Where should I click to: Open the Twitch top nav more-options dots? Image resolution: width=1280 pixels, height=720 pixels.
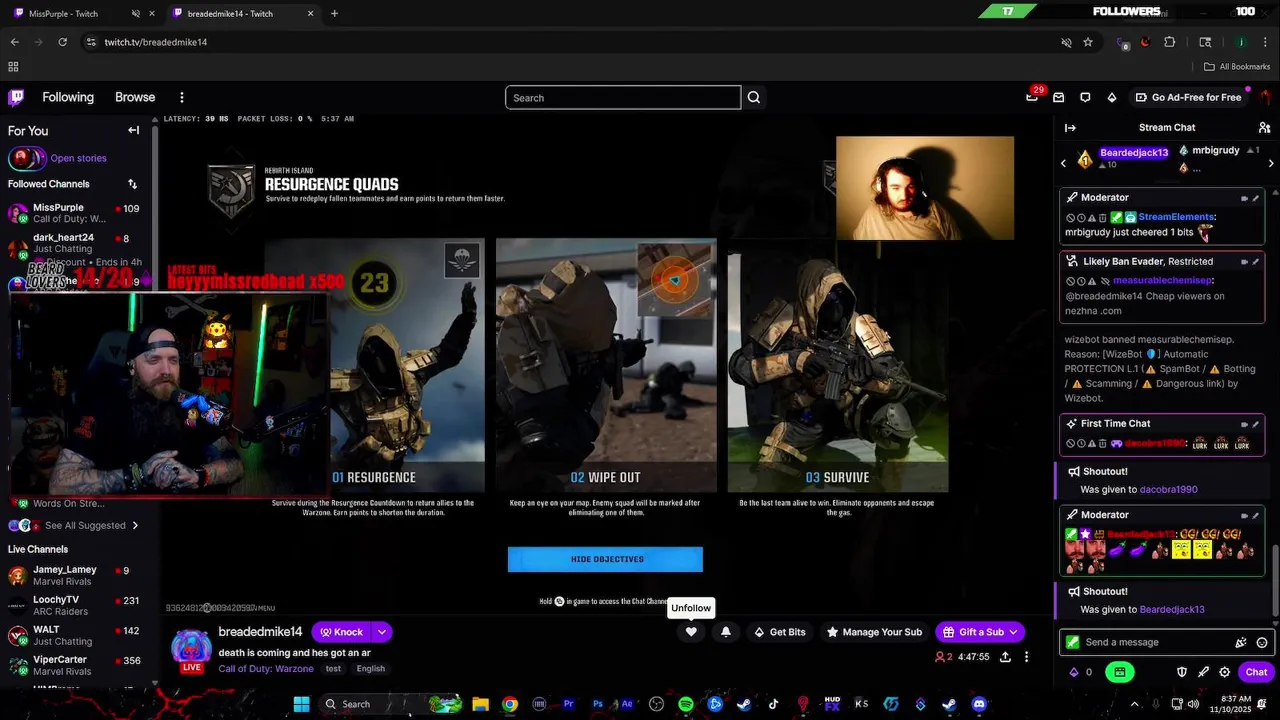182,97
